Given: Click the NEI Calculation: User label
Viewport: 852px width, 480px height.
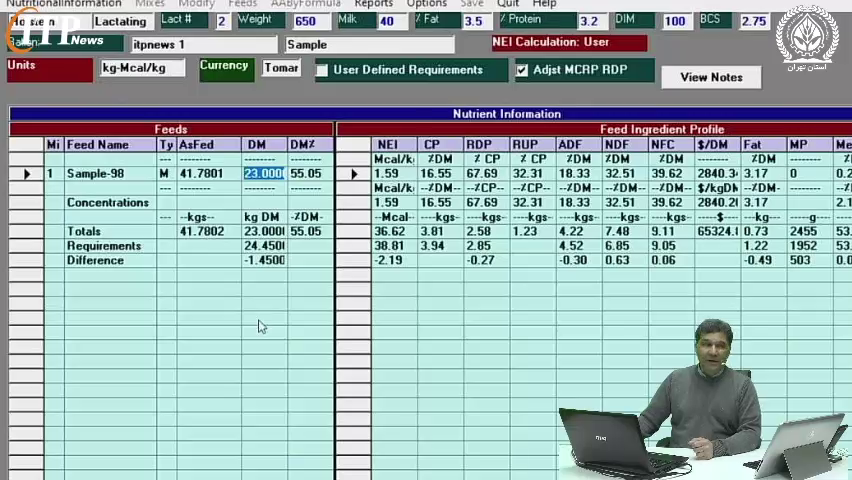Looking at the screenshot, I should [569, 42].
